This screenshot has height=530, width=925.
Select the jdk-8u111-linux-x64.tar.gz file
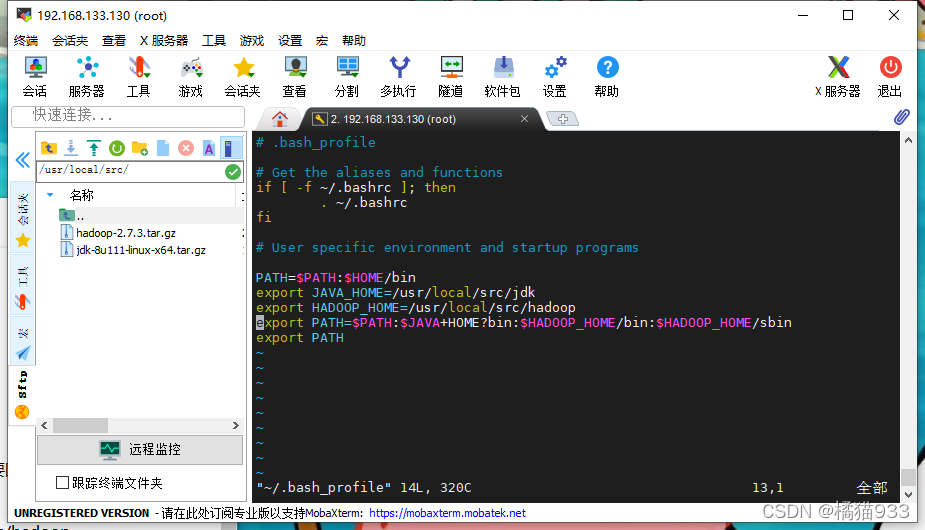(x=140, y=250)
